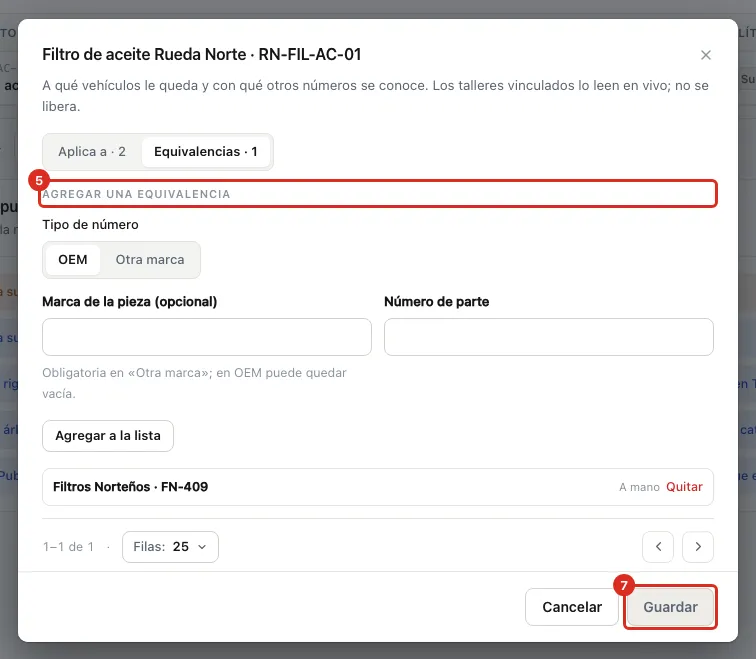Go to previous page with left chevron
The image size is (756, 659).
(658, 547)
